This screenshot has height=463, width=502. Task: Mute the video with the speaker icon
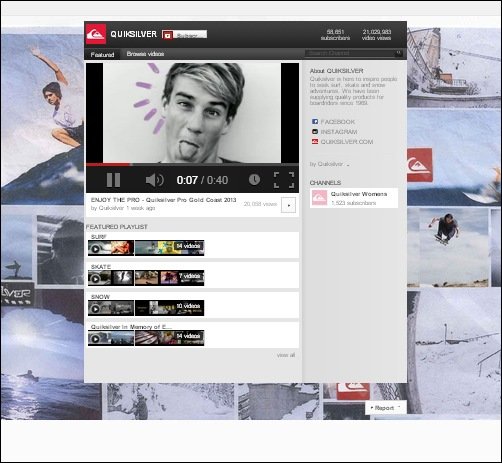(155, 180)
